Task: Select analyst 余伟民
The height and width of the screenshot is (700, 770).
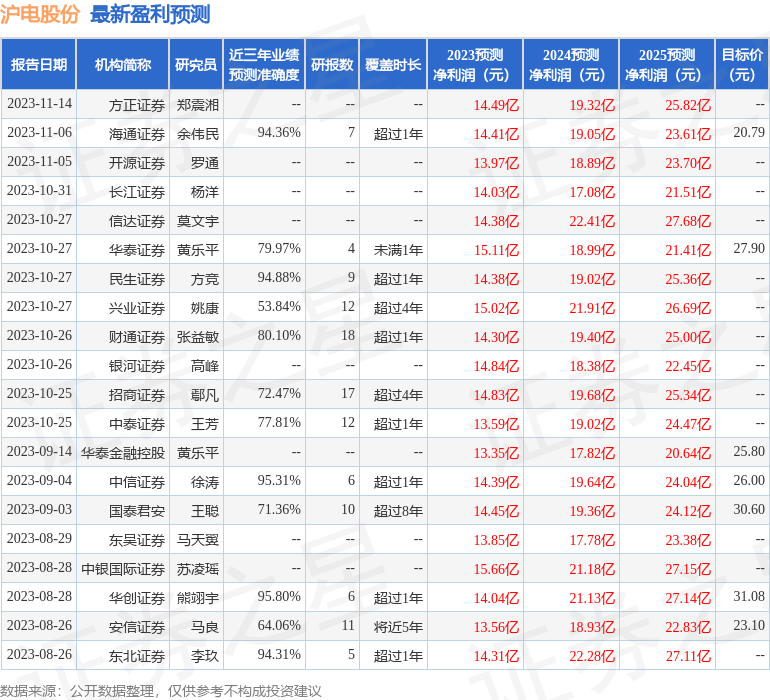Action: pos(197,134)
